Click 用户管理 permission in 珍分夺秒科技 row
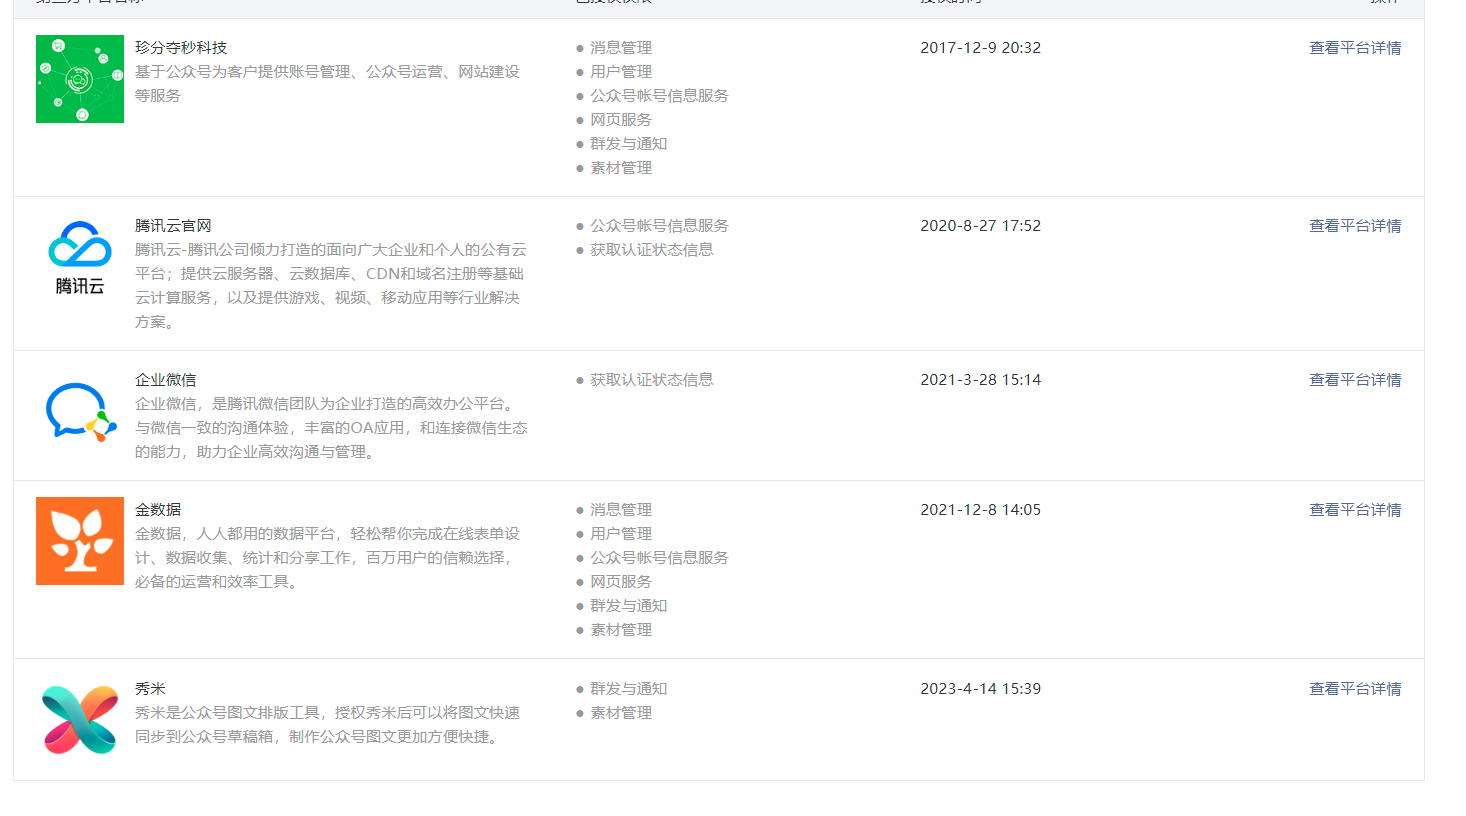The height and width of the screenshot is (816, 1466). (x=621, y=72)
